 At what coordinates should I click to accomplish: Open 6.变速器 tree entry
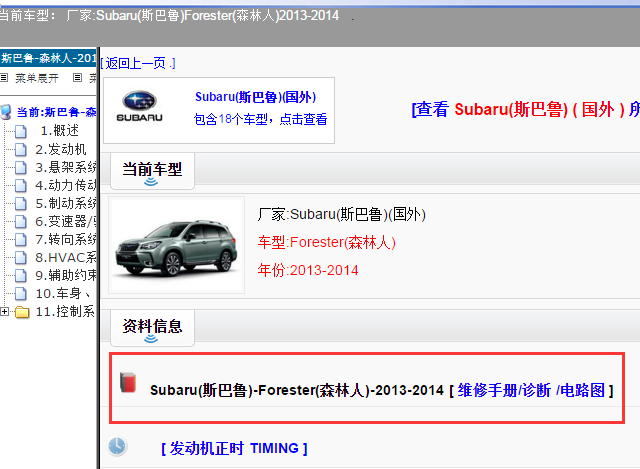click(66, 221)
